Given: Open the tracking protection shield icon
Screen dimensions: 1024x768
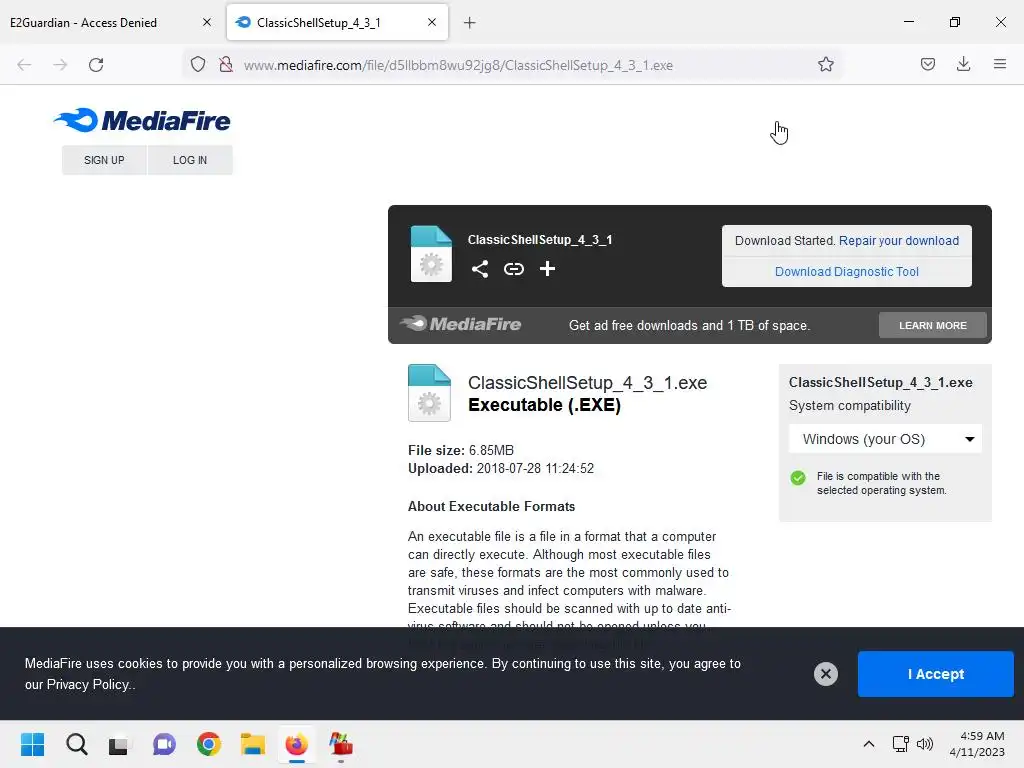Looking at the screenshot, I should click(x=198, y=65).
